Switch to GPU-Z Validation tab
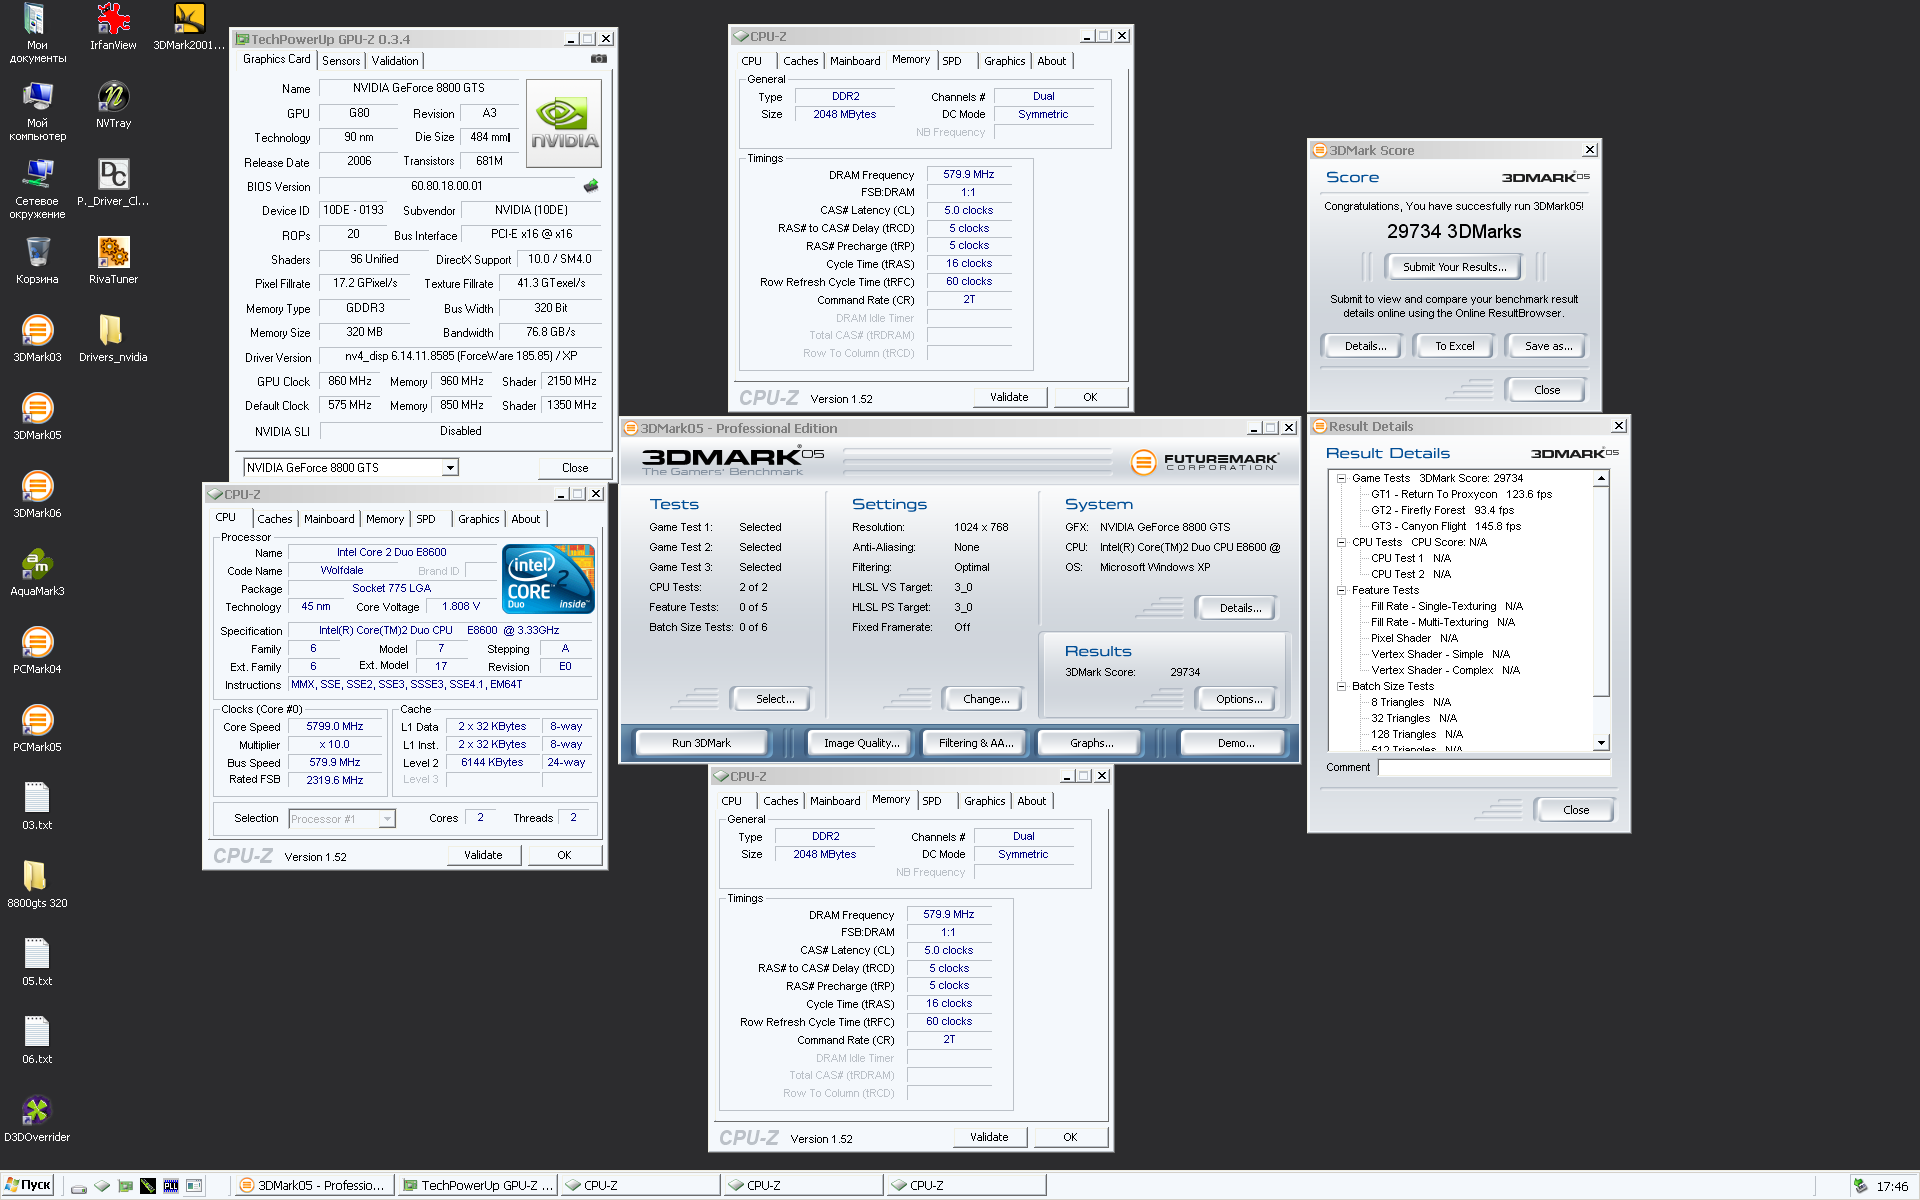Viewport: 1920px width, 1200px height. coord(395,61)
